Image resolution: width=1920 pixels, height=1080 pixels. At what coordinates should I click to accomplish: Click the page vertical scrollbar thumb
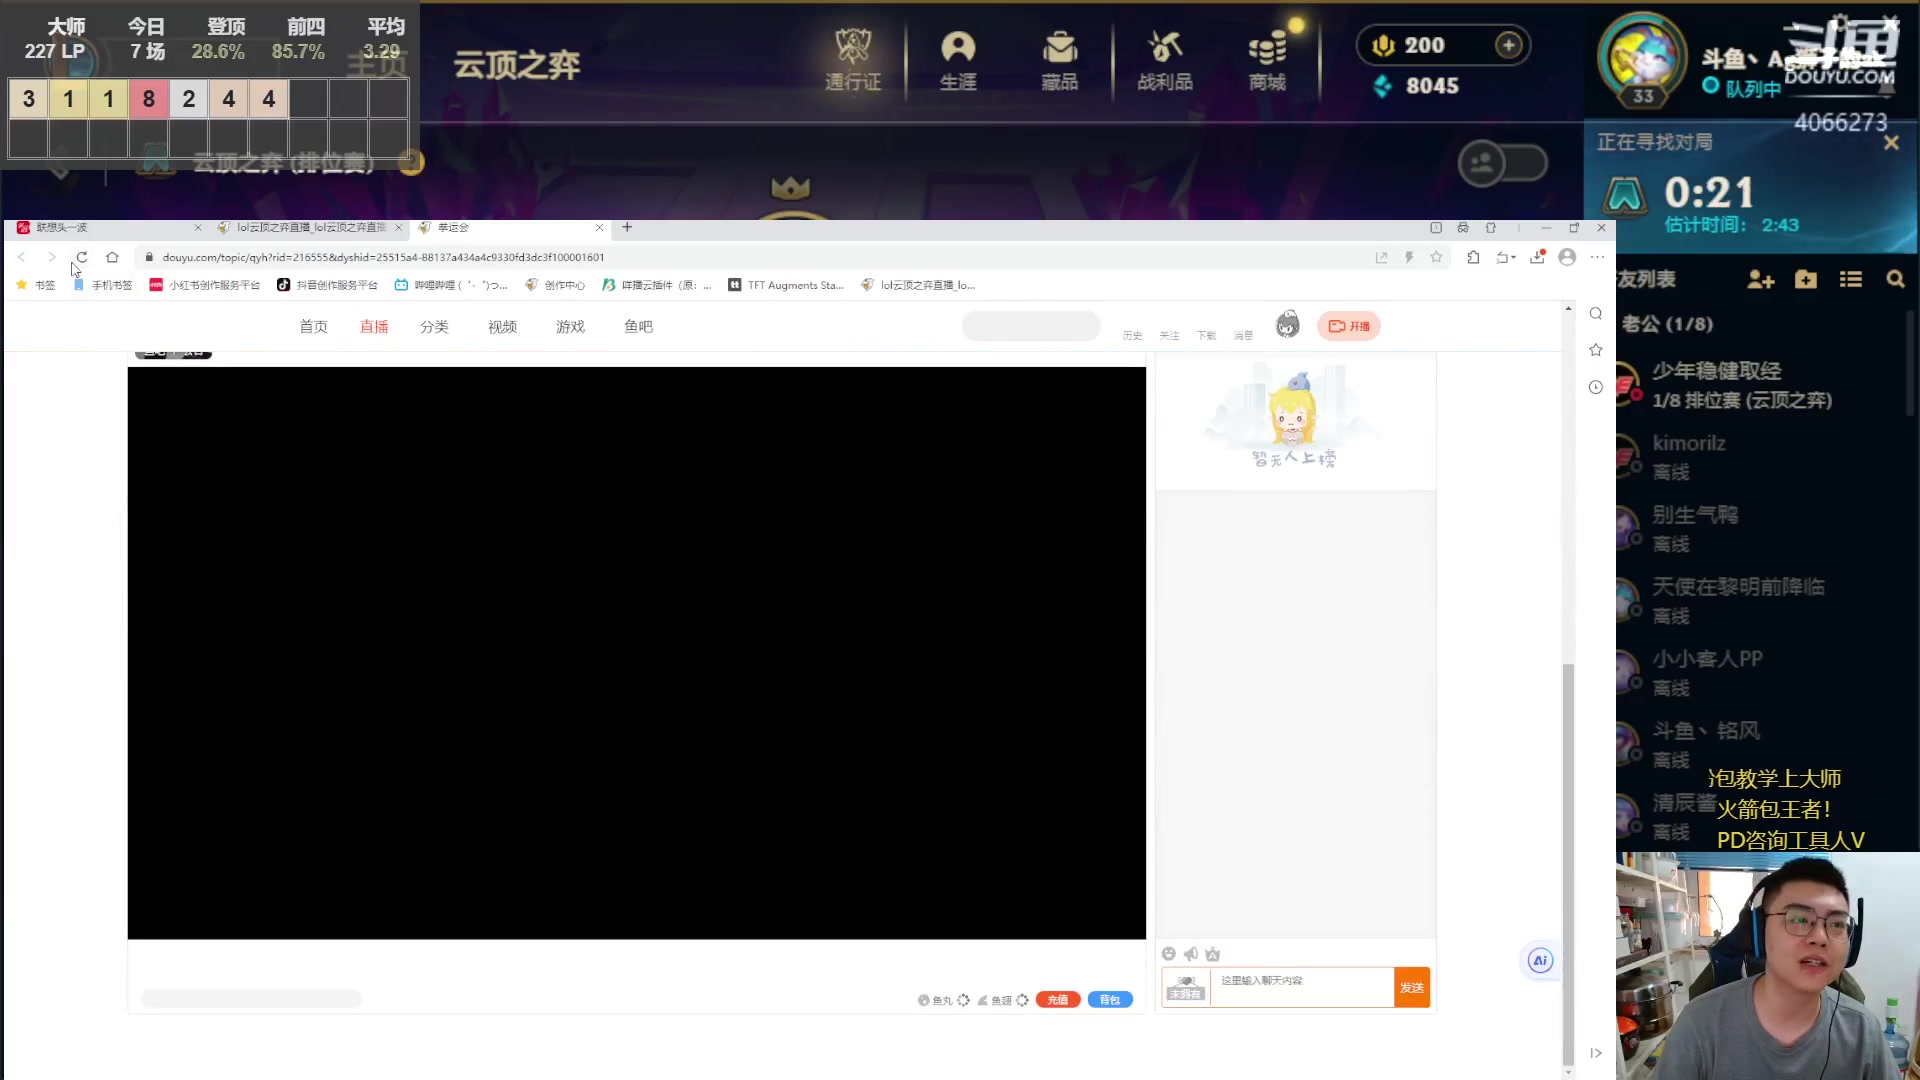tap(1568, 865)
